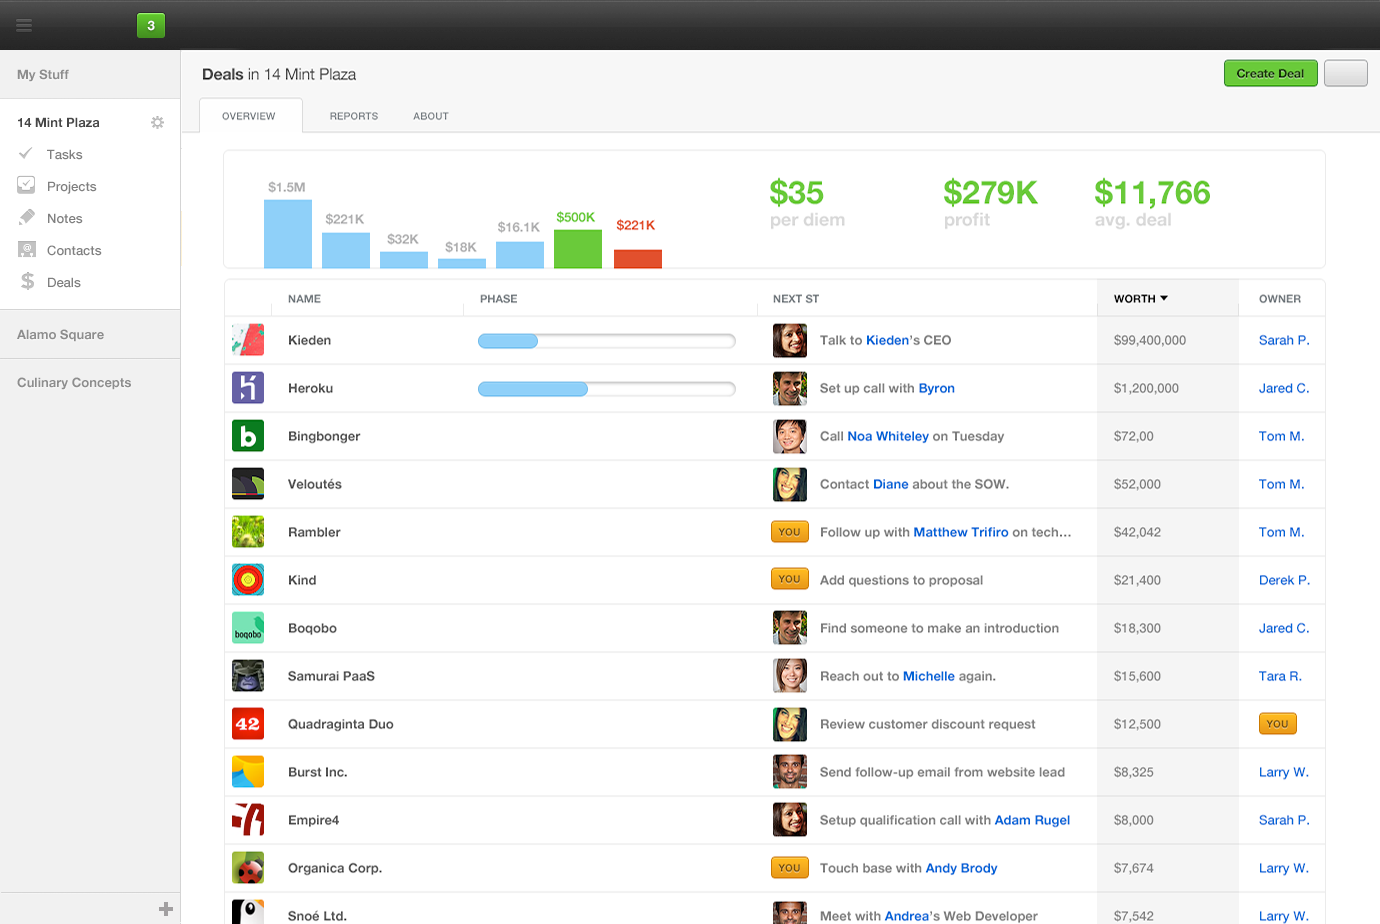Open My Stuff in sidebar

(x=43, y=74)
